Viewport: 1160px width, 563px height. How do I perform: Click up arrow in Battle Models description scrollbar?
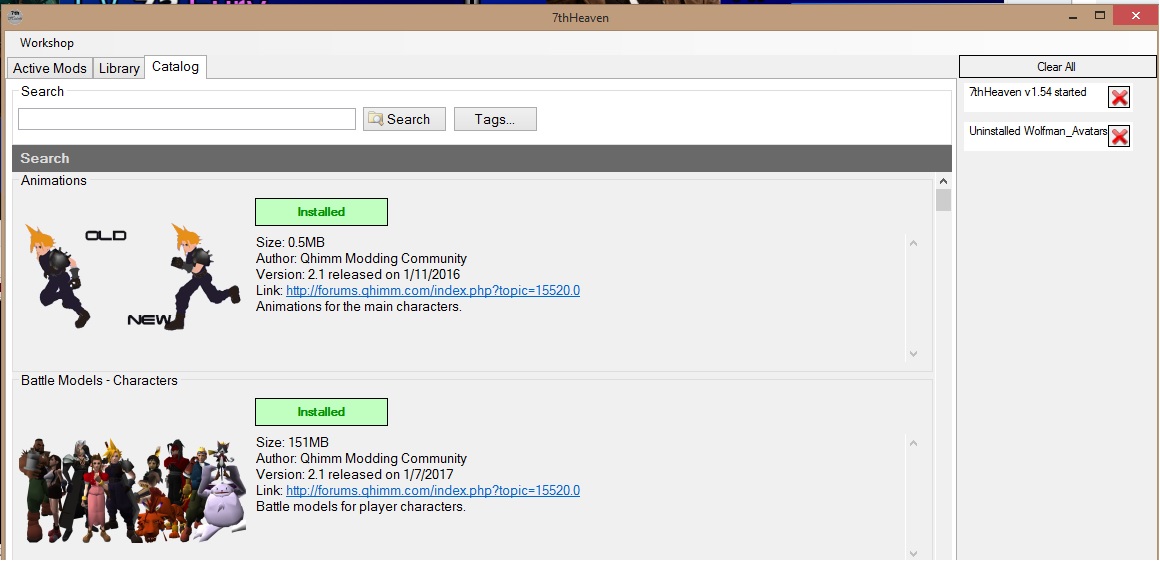(x=914, y=443)
